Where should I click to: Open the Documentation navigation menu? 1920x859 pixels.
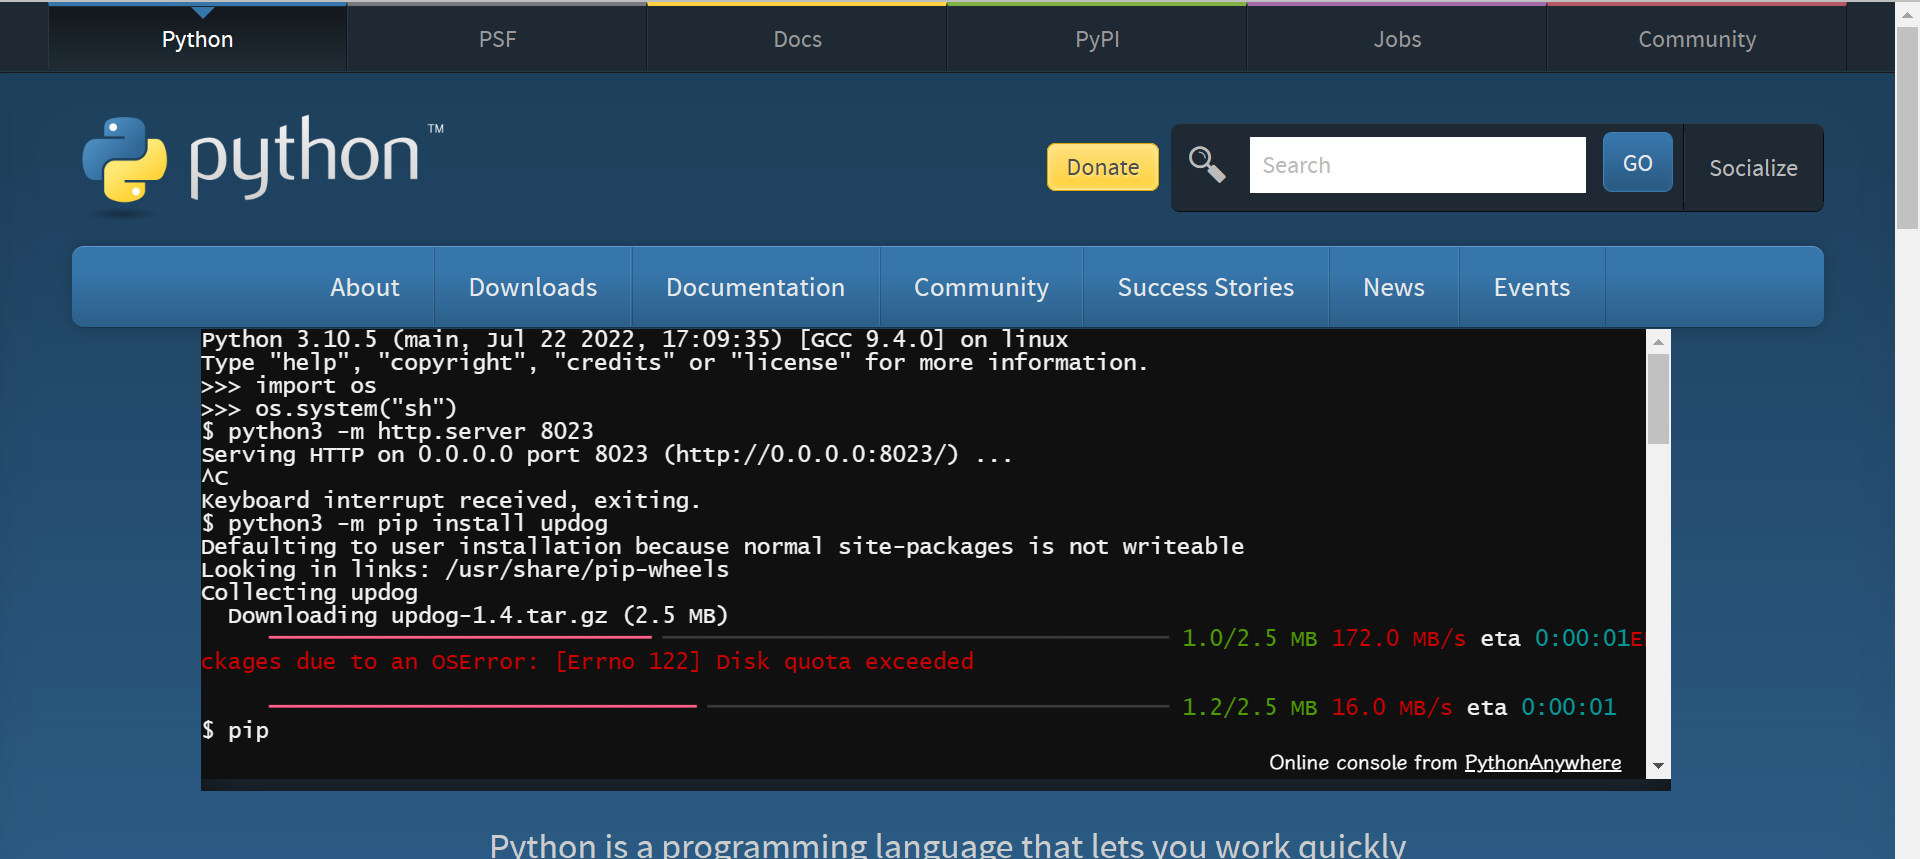pos(755,287)
